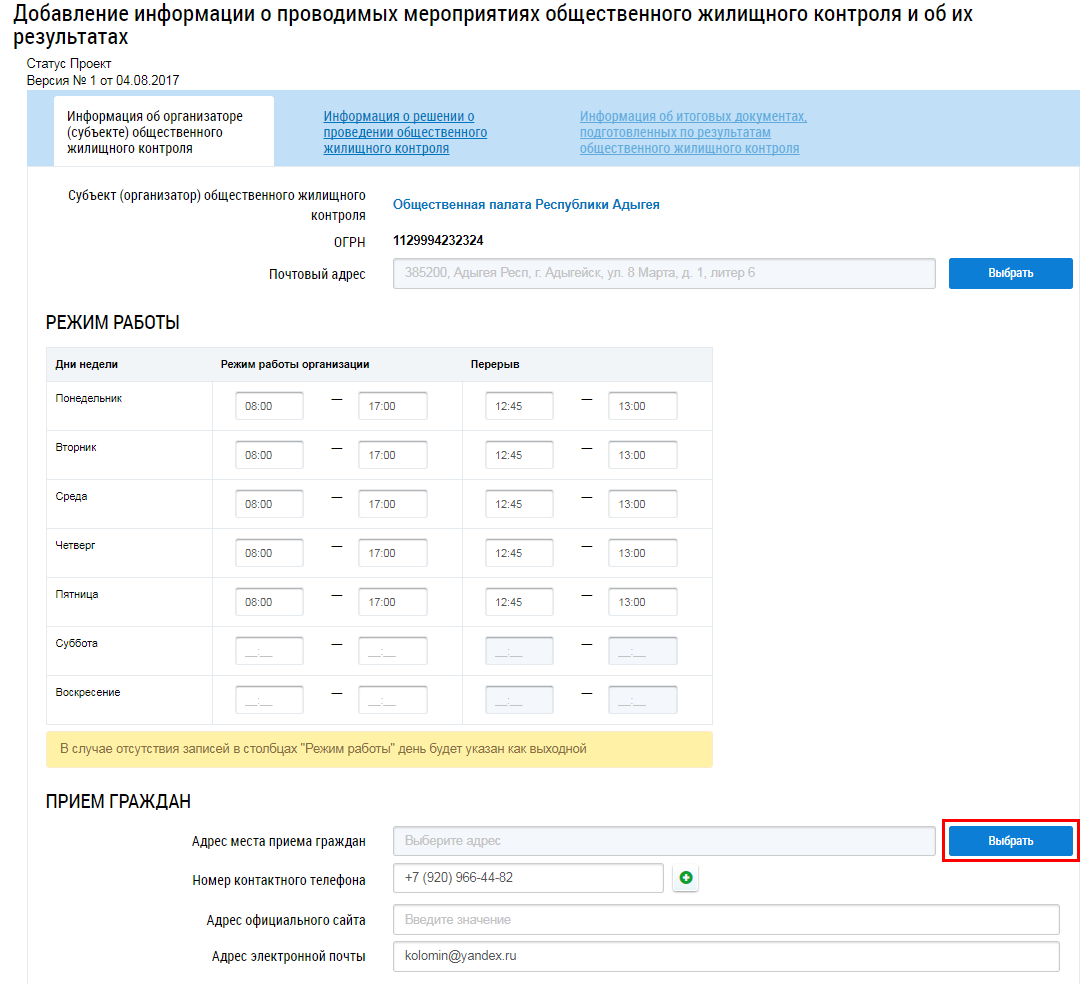Viewport: 1086px width, 984px height.
Task: Click the email address field
Action: (725, 956)
